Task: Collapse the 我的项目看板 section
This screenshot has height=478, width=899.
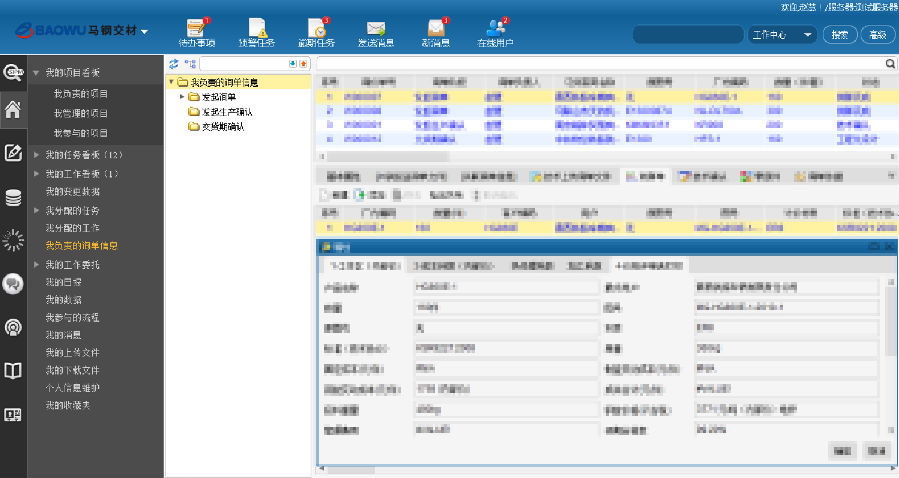Action: click(x=37, y=73)
